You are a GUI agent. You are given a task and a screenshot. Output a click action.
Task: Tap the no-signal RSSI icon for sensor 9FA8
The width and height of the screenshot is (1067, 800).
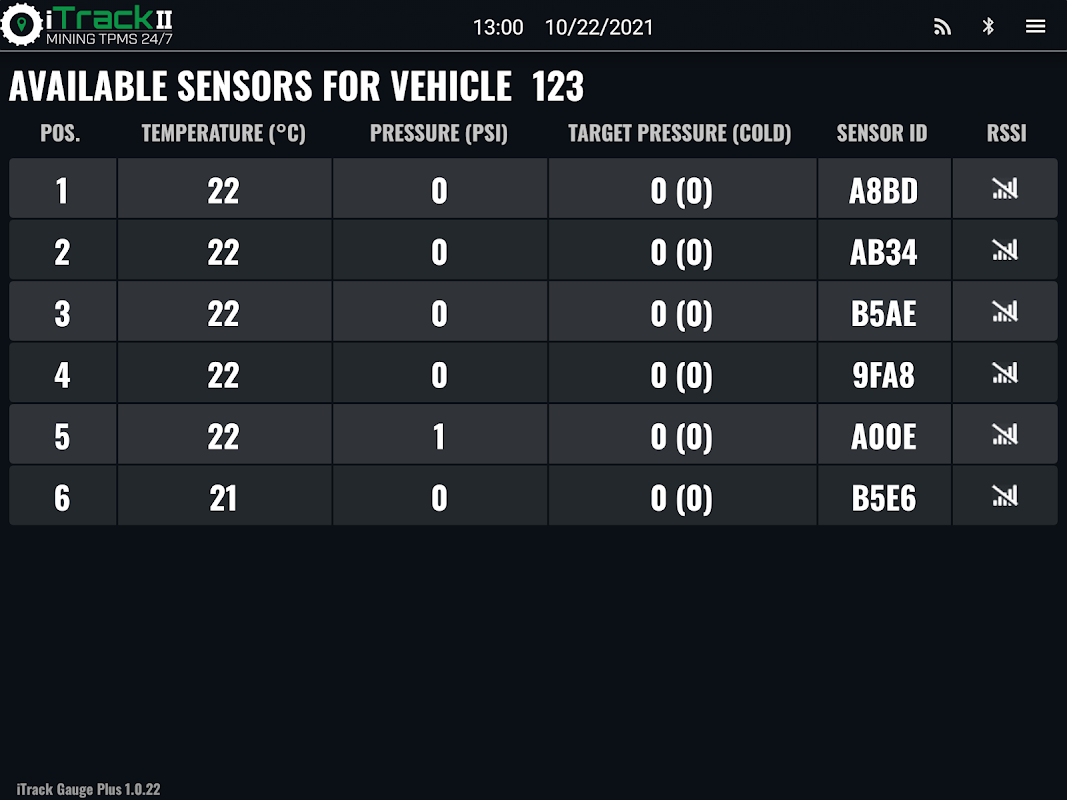pos(1004,373)
